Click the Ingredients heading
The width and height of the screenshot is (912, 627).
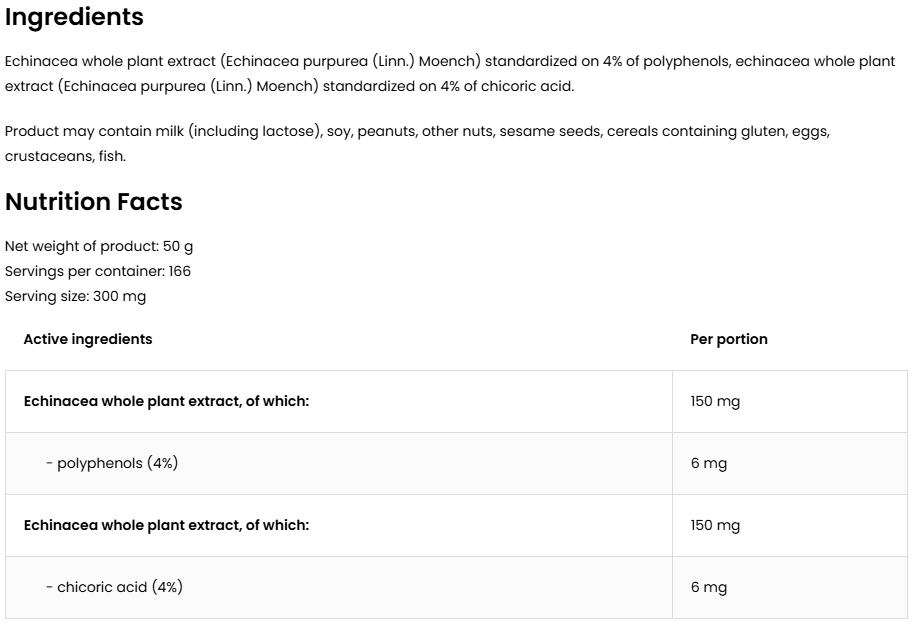point(74,17)
